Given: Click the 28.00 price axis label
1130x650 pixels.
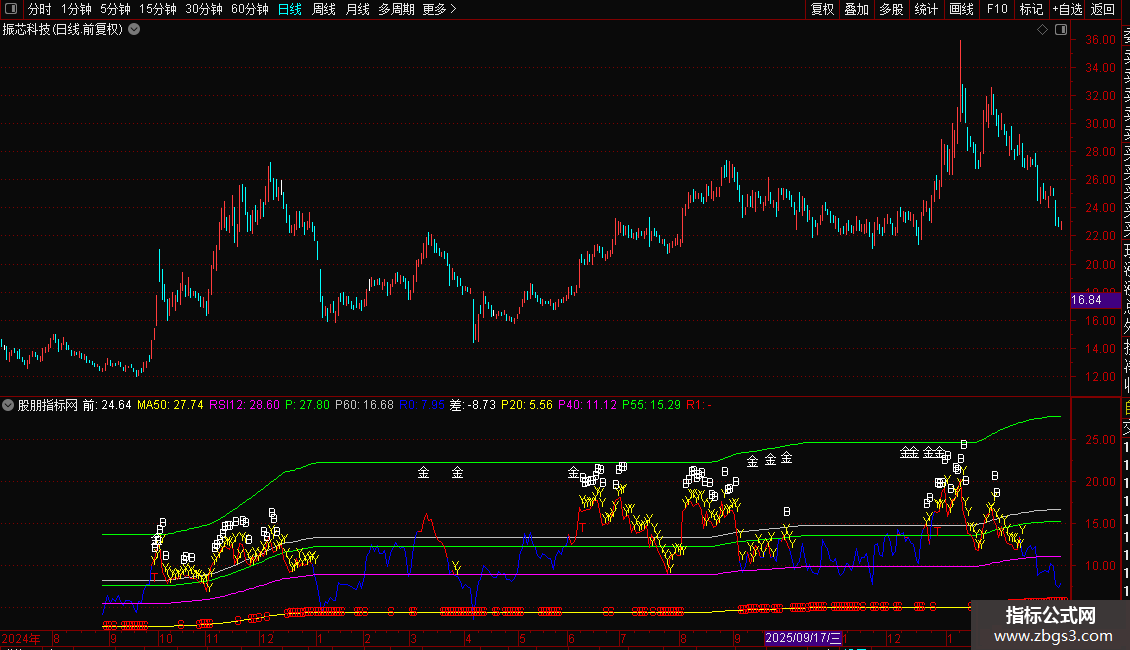Looking at the screenshot, I should coord(1100,151).
